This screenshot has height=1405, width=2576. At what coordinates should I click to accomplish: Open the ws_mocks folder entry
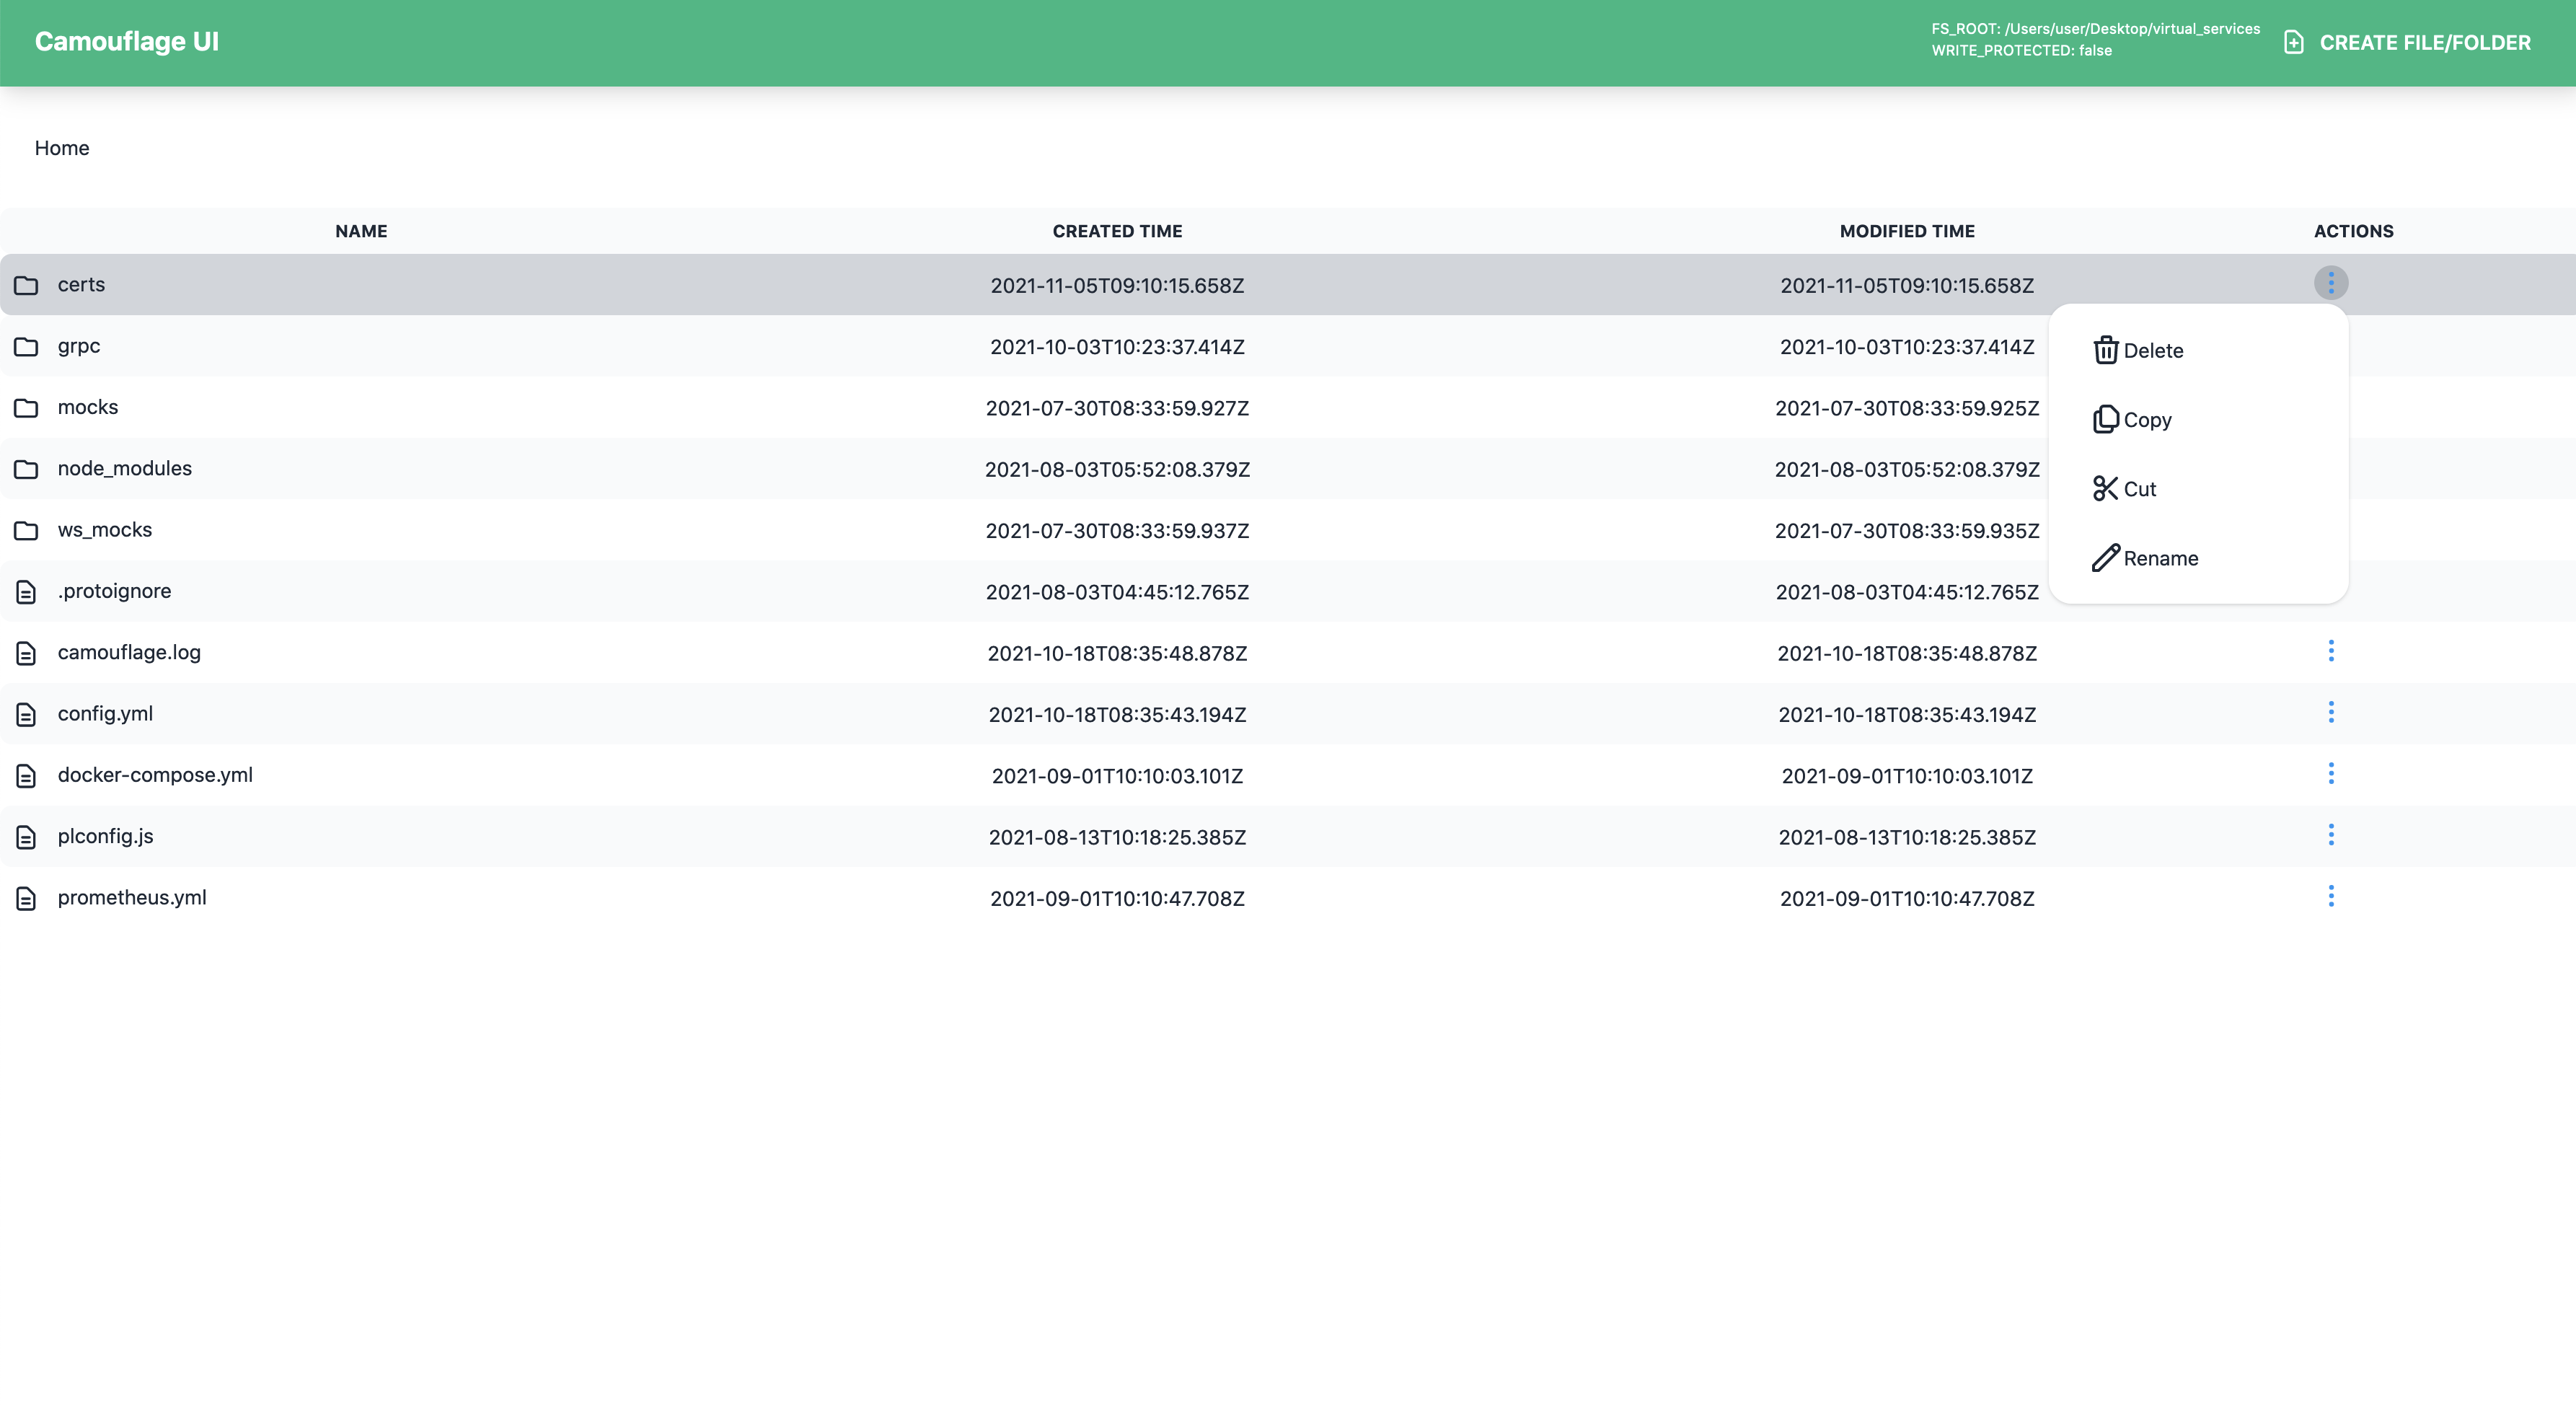pyautogui.click(x=105, y=530)
